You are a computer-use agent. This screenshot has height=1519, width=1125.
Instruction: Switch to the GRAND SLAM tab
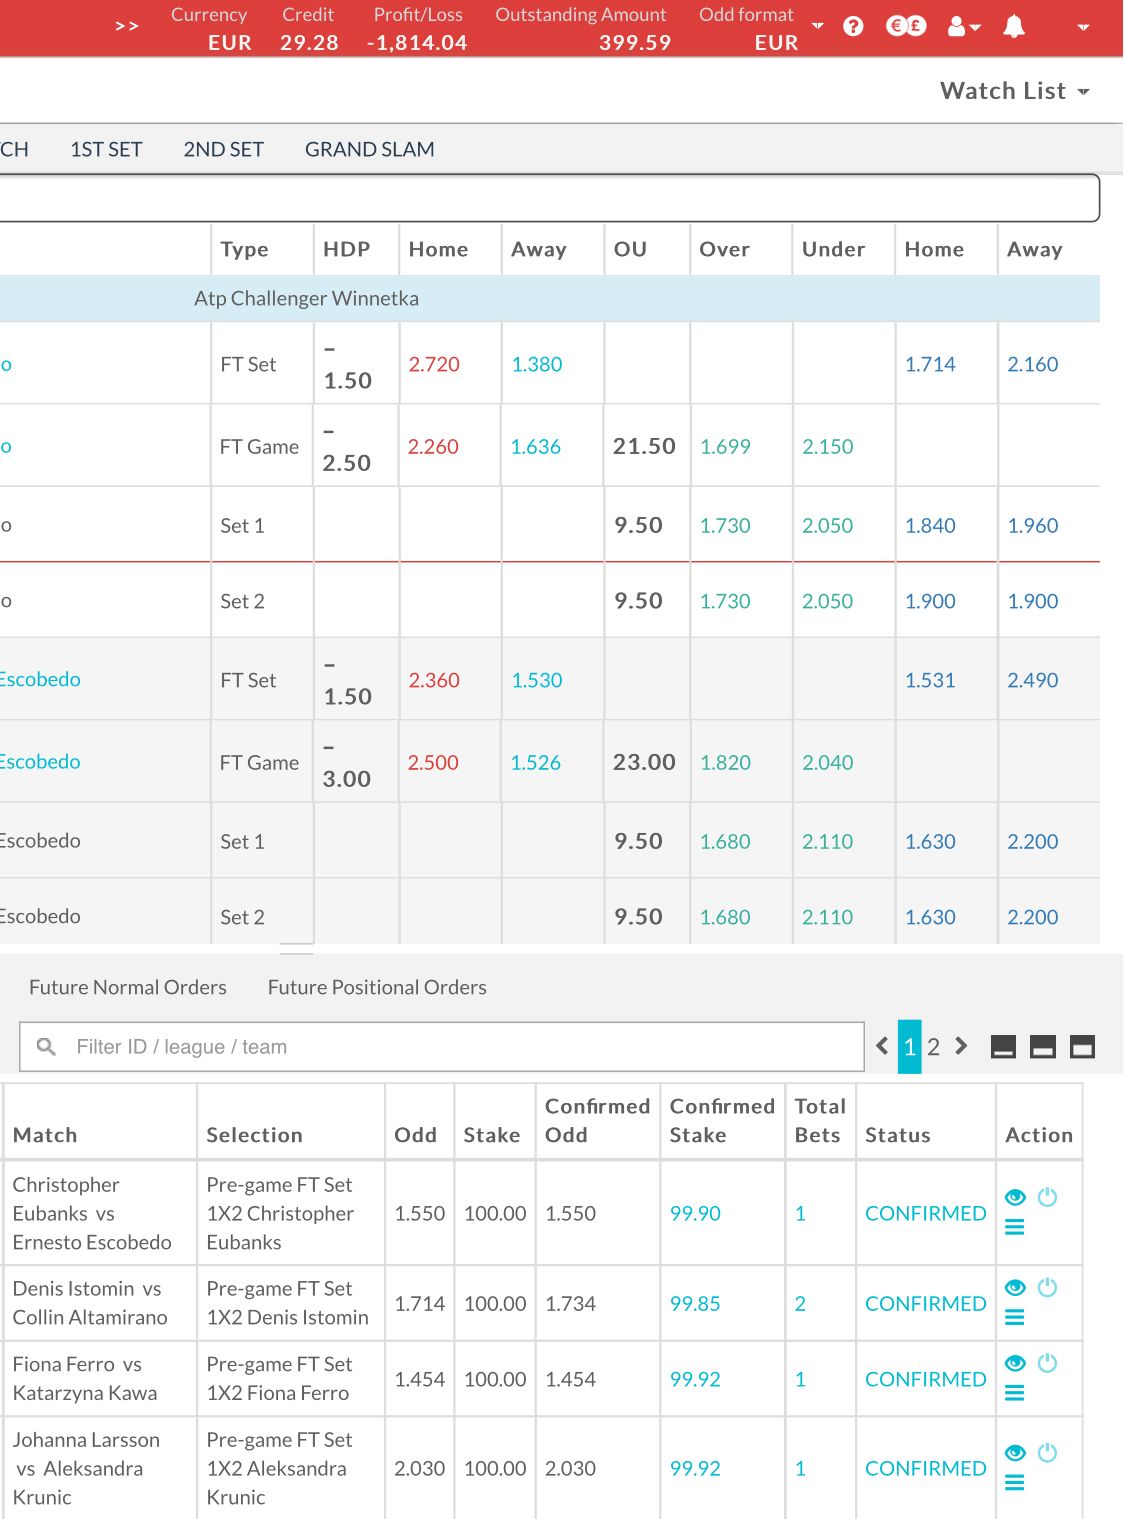pos(369,149)
